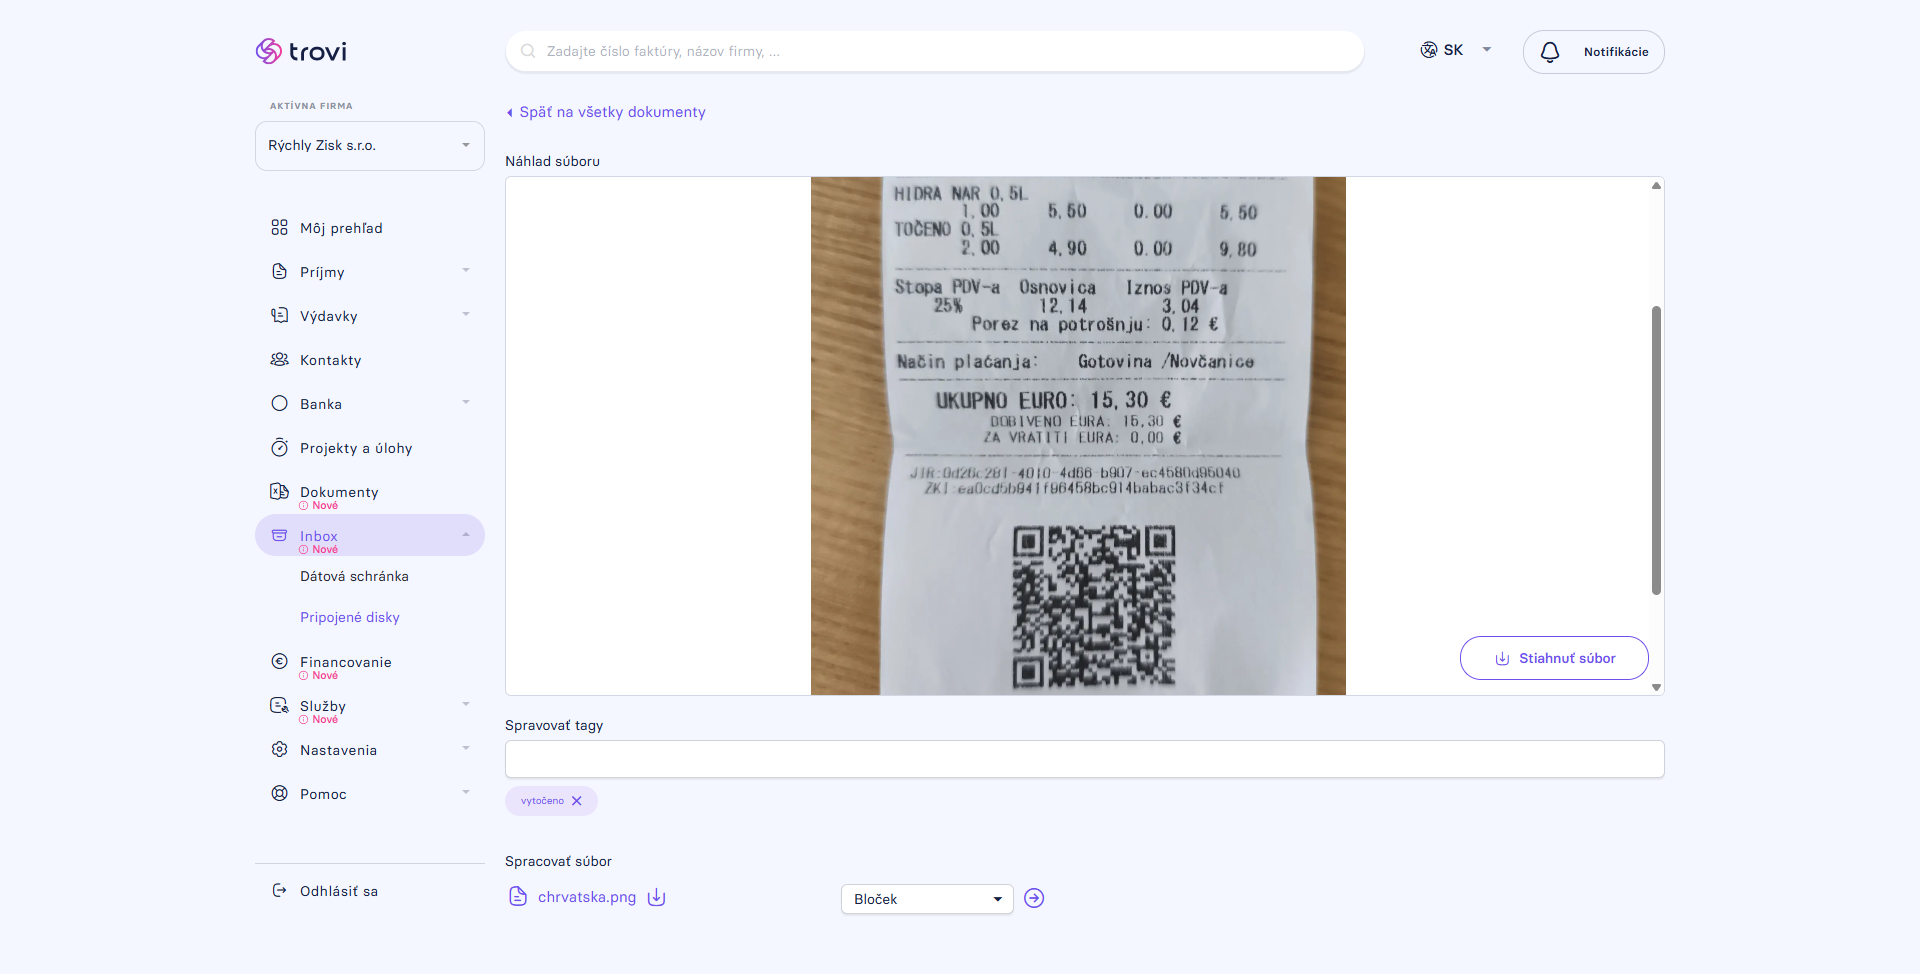Click the trovi logo
This screenshot has width=1920, height=974.
click(301, 51)
